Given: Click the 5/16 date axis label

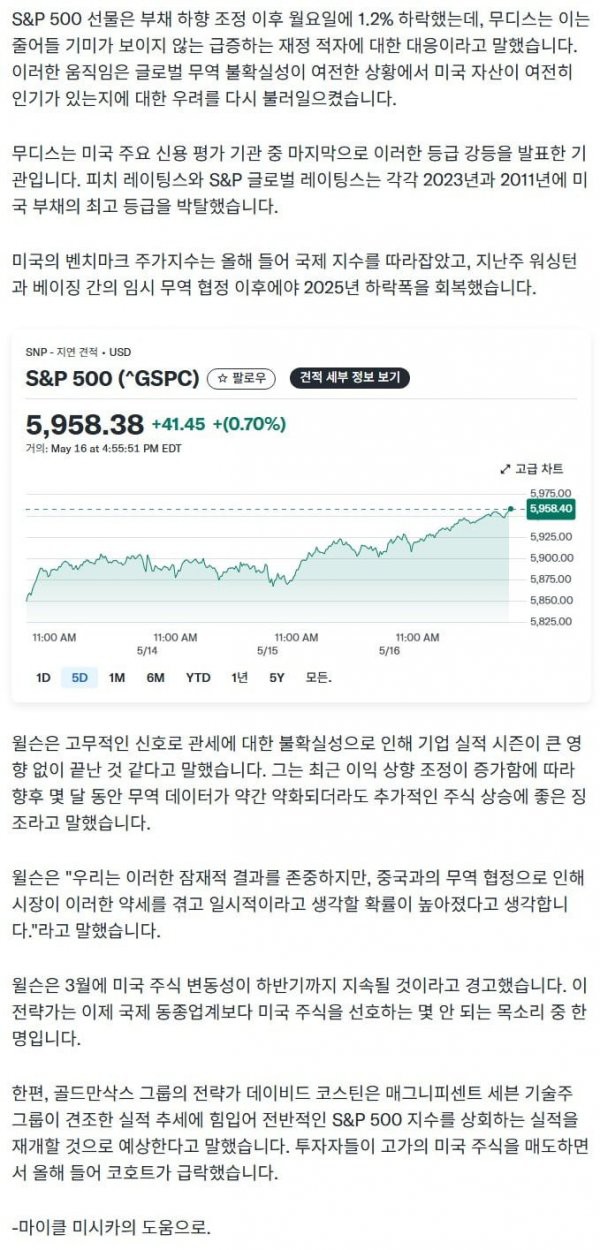Looking at the screenshot, I should click(x=388, y=648).
